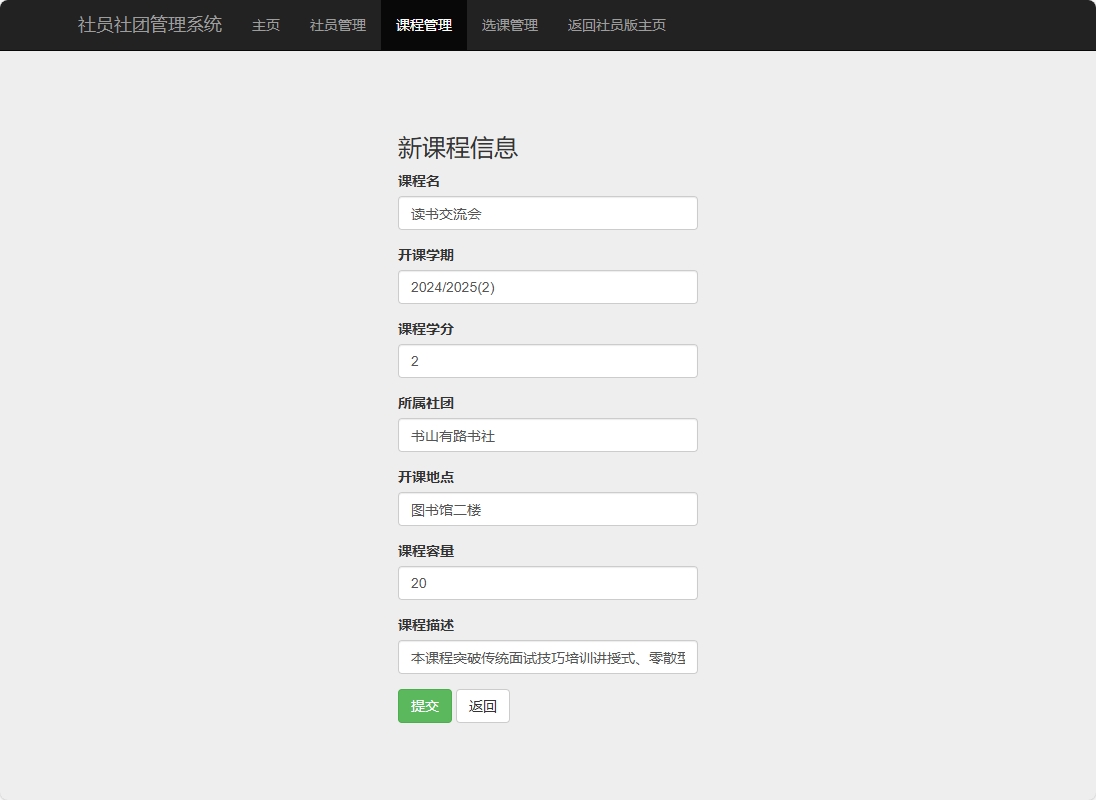Focus the 所属社团 field showing 书山有路书社
The image size is (1096, 800).
[x=547, y=435]
